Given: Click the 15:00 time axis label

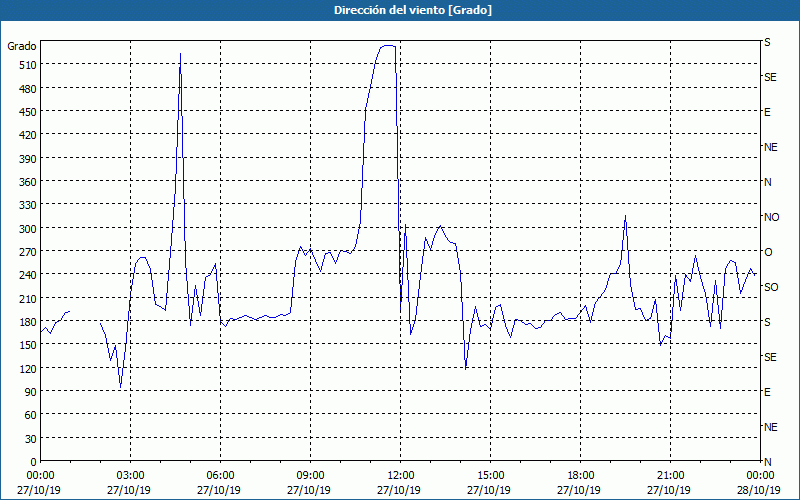Looking at the screenshot, I should coord(490,476).
